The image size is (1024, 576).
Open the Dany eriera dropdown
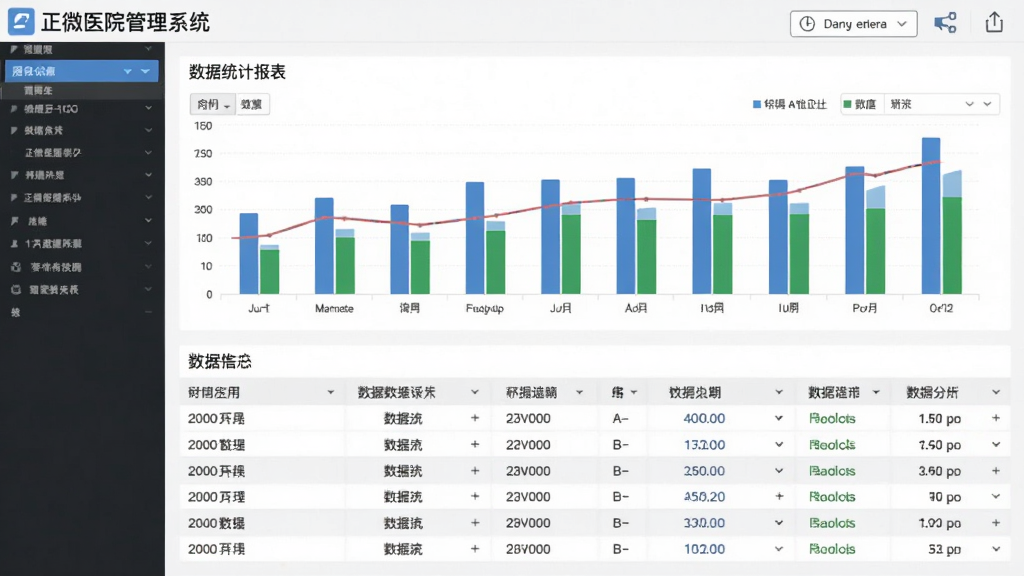point(854,24)
